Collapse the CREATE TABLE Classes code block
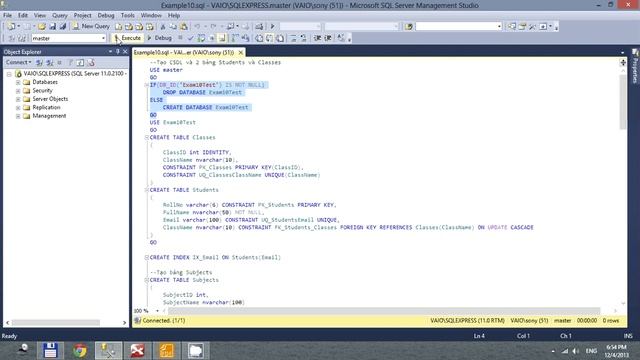Viewport: 640px width, 360px height. click(146, 138)
